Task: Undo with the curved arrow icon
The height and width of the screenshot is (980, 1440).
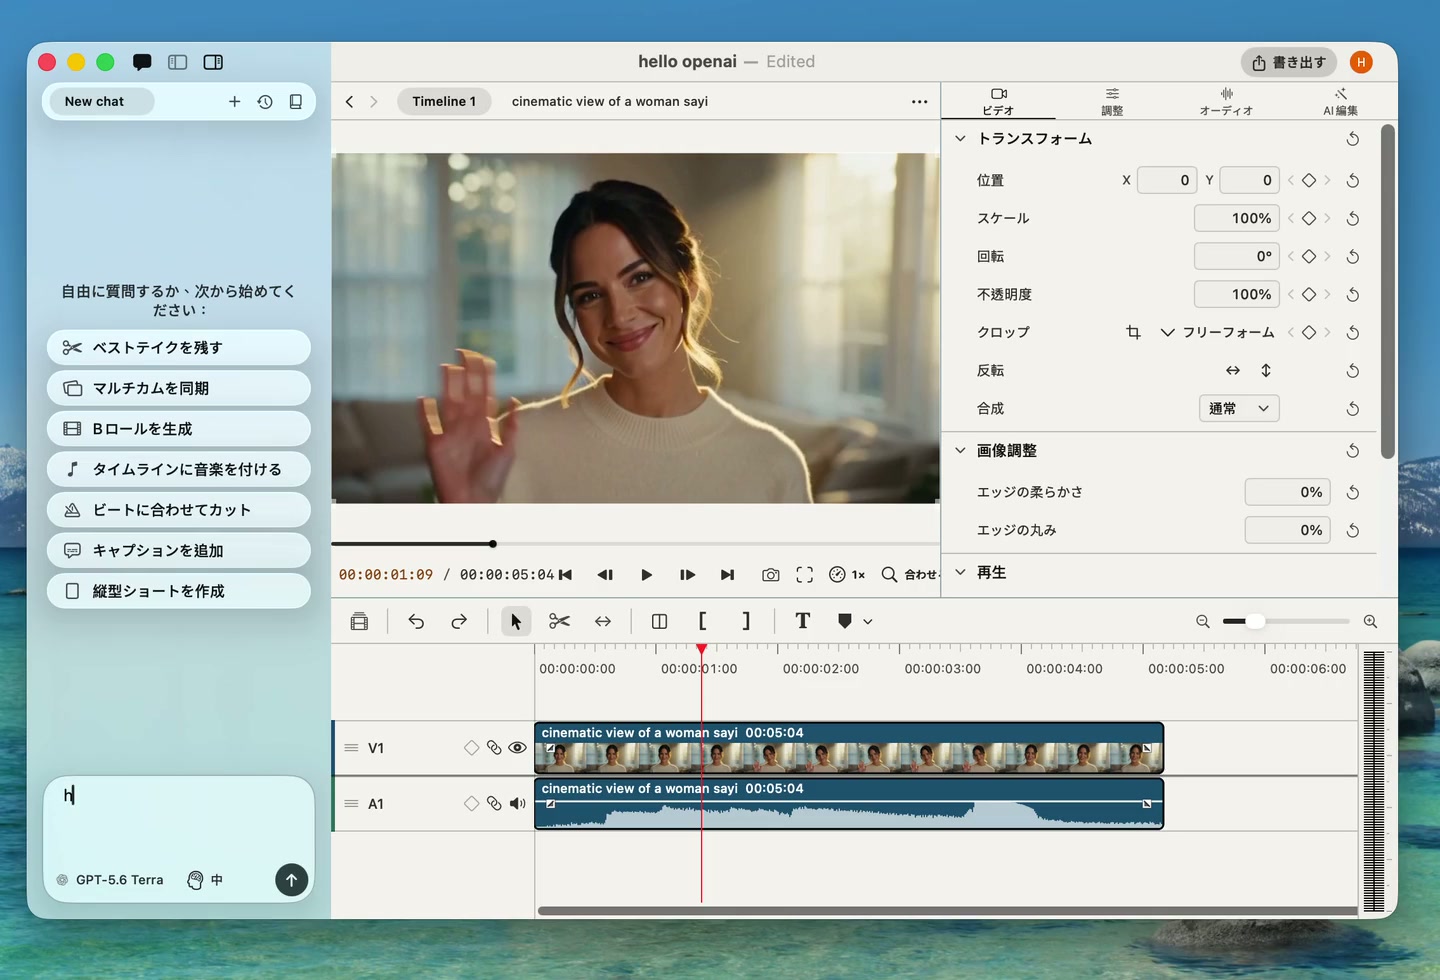Action: 416,621
